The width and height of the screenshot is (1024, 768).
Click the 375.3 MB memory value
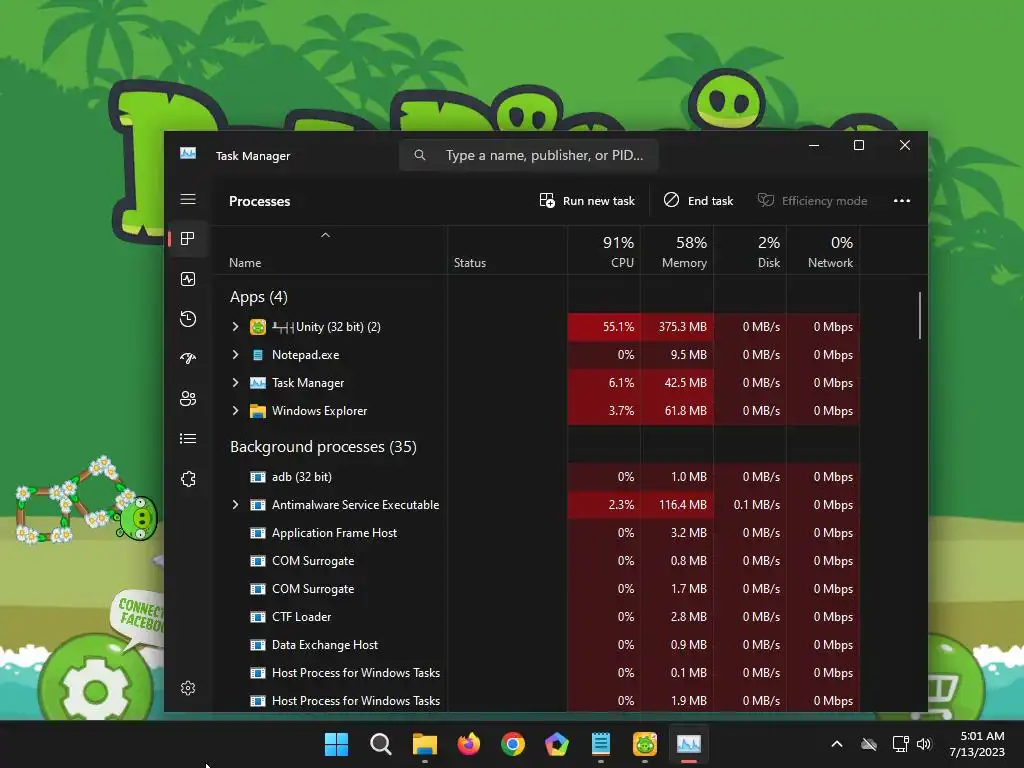[682, 327]
